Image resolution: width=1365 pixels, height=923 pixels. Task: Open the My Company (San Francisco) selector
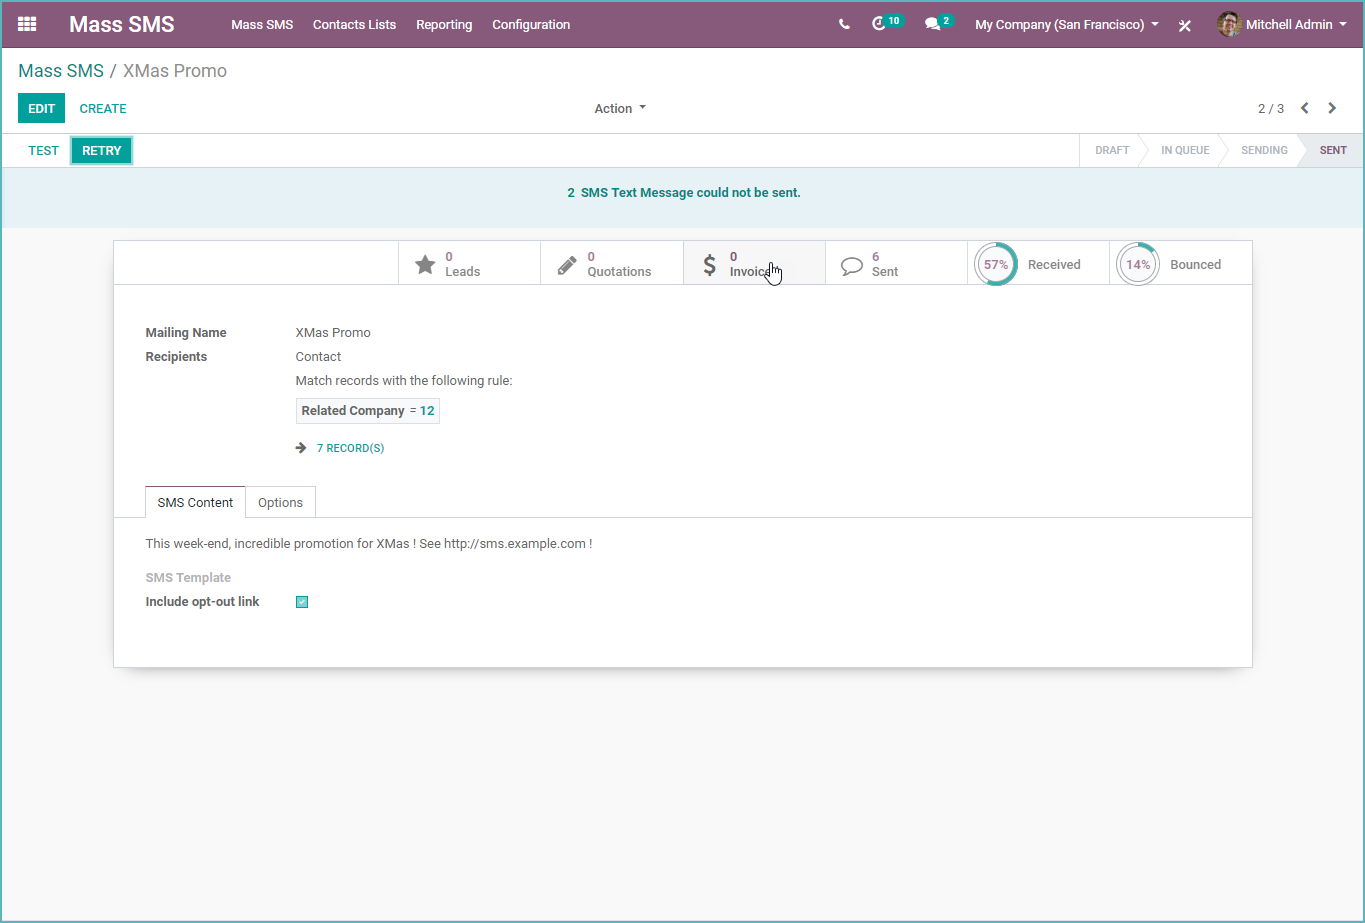(1065, 24)
